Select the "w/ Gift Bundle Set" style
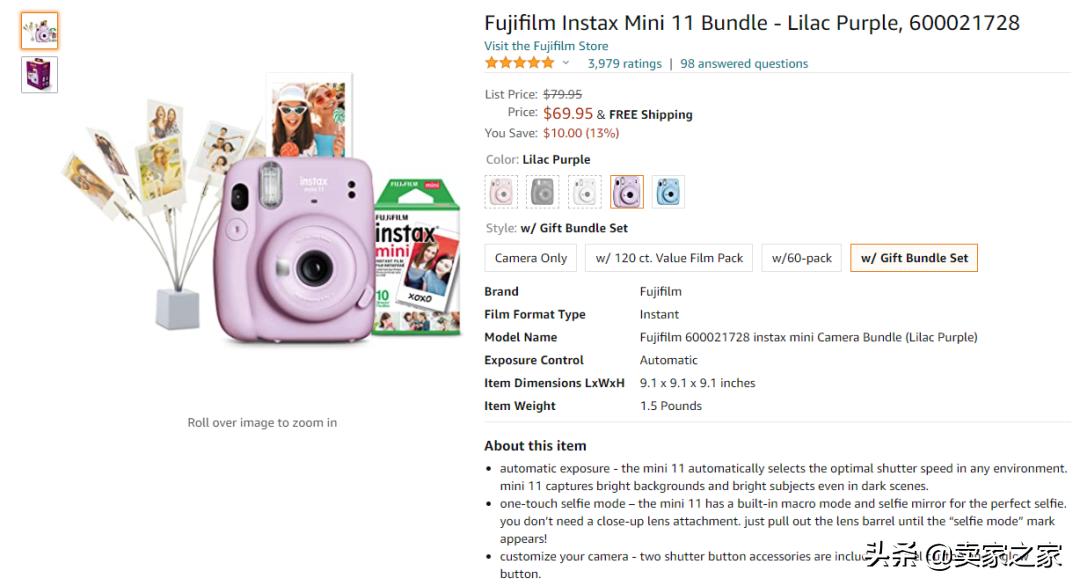The height and width of the screenshot is (586, 1080). (914, 258)
